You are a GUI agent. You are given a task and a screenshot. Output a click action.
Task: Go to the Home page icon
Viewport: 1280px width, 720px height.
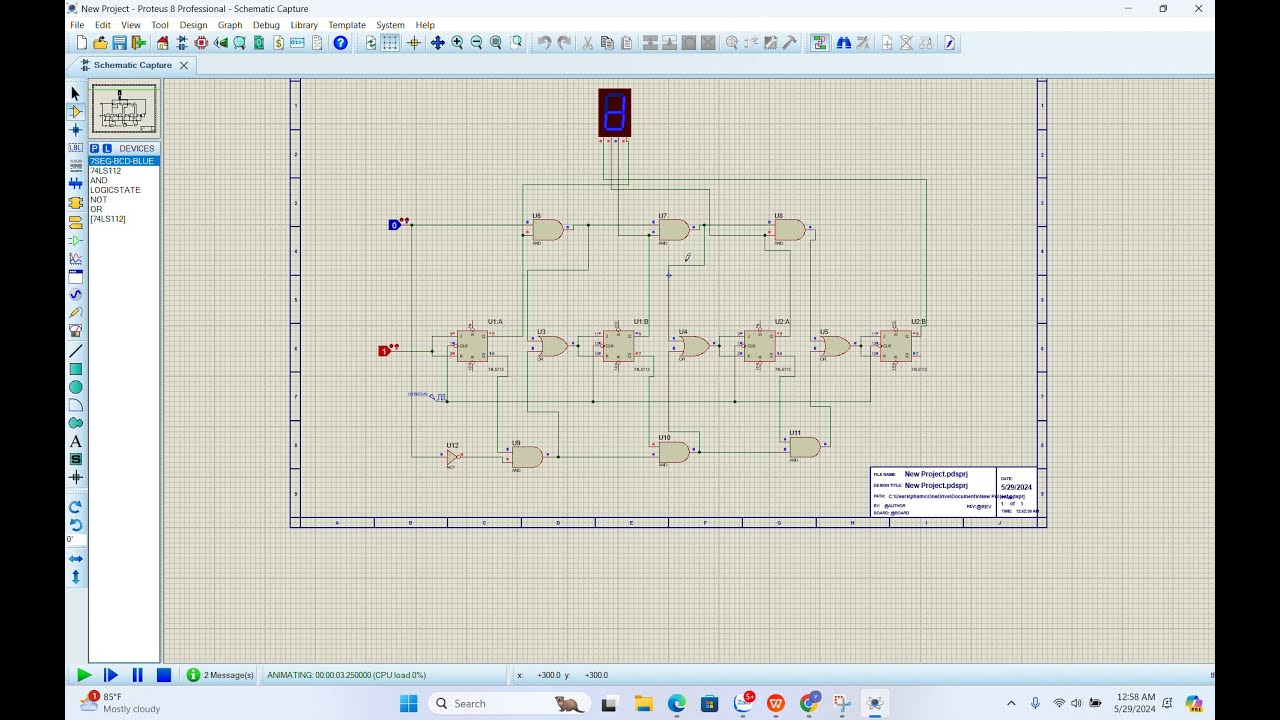tap(163, 43)
